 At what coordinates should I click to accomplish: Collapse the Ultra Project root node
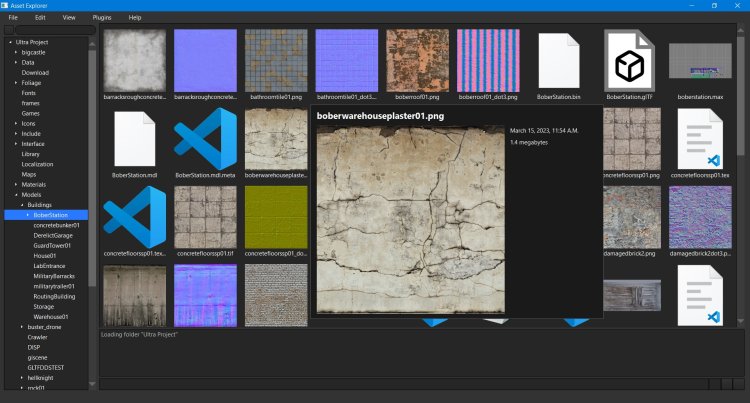(x=9, y=43)
